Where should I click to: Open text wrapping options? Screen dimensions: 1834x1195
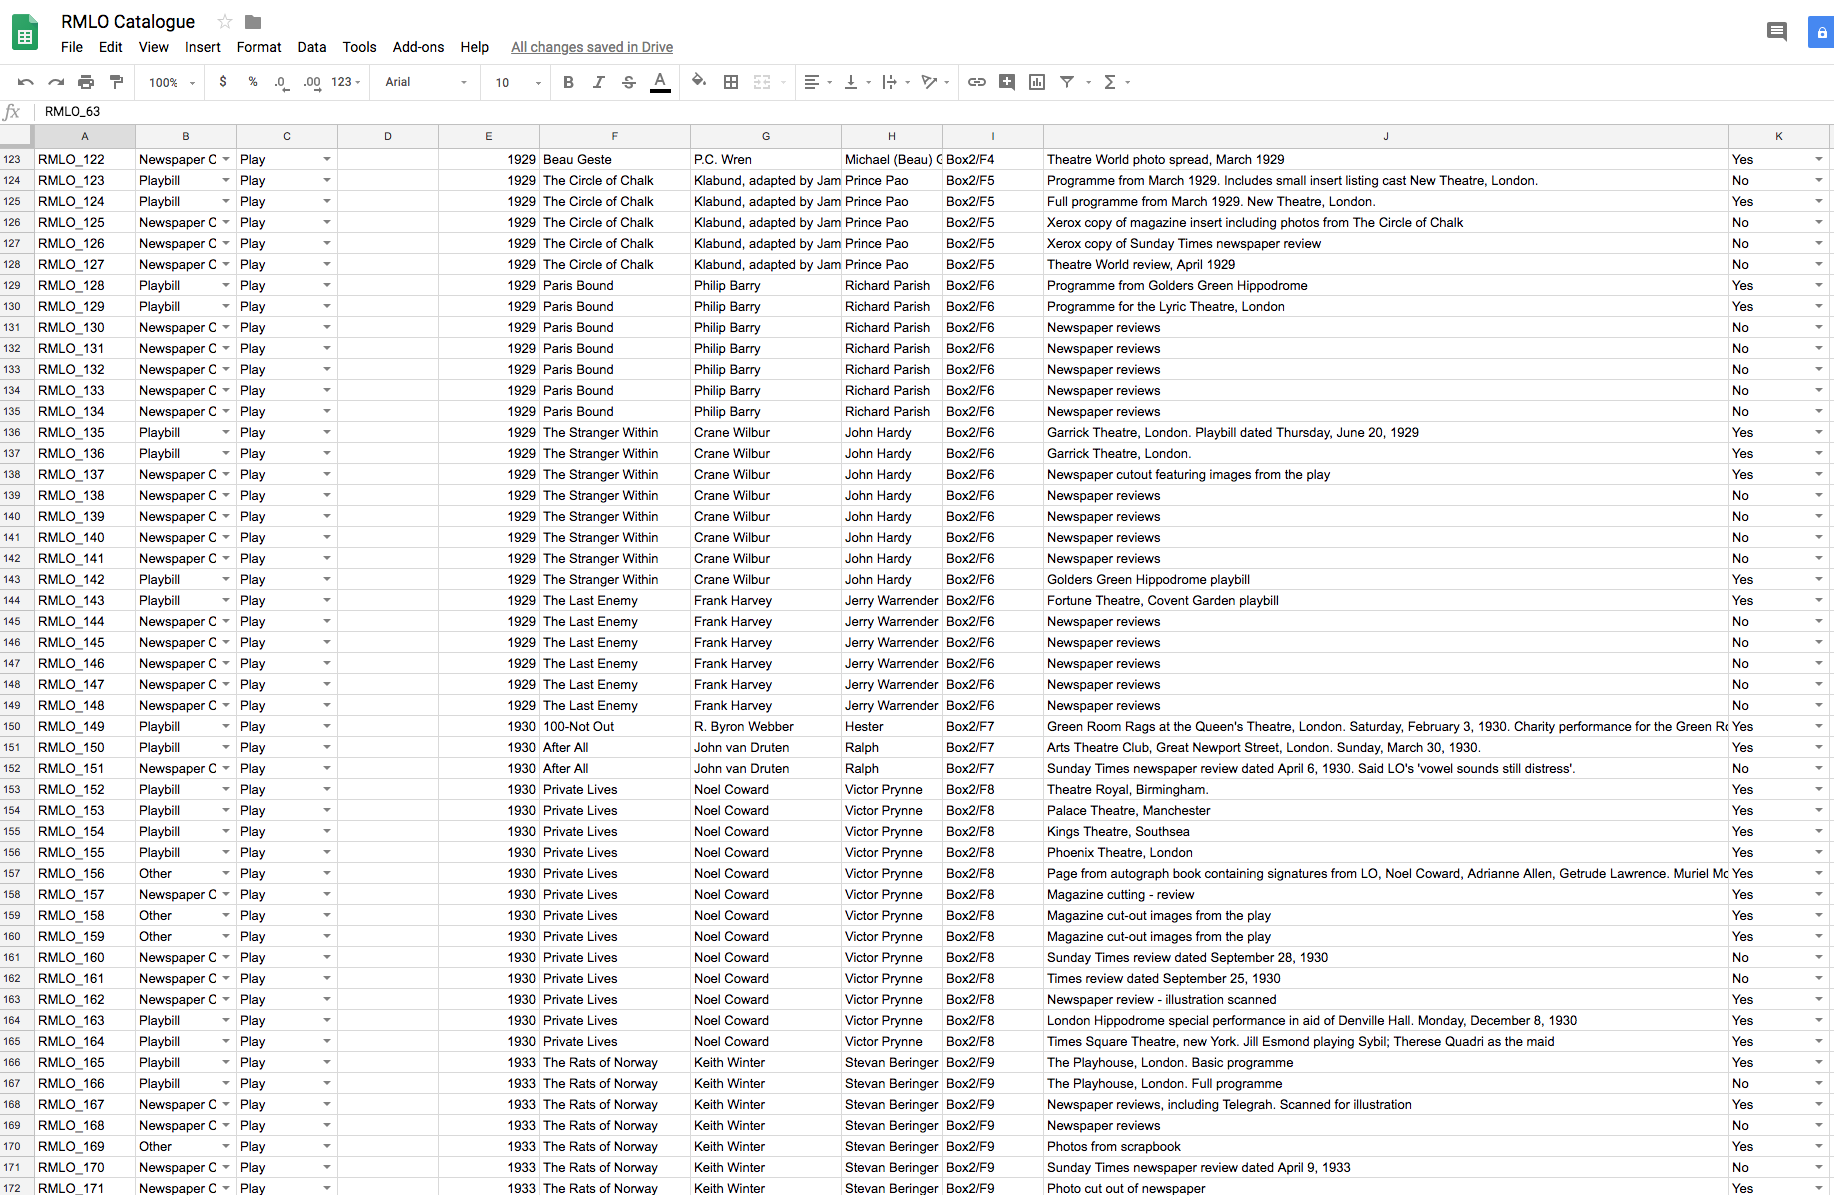(896, 82)
